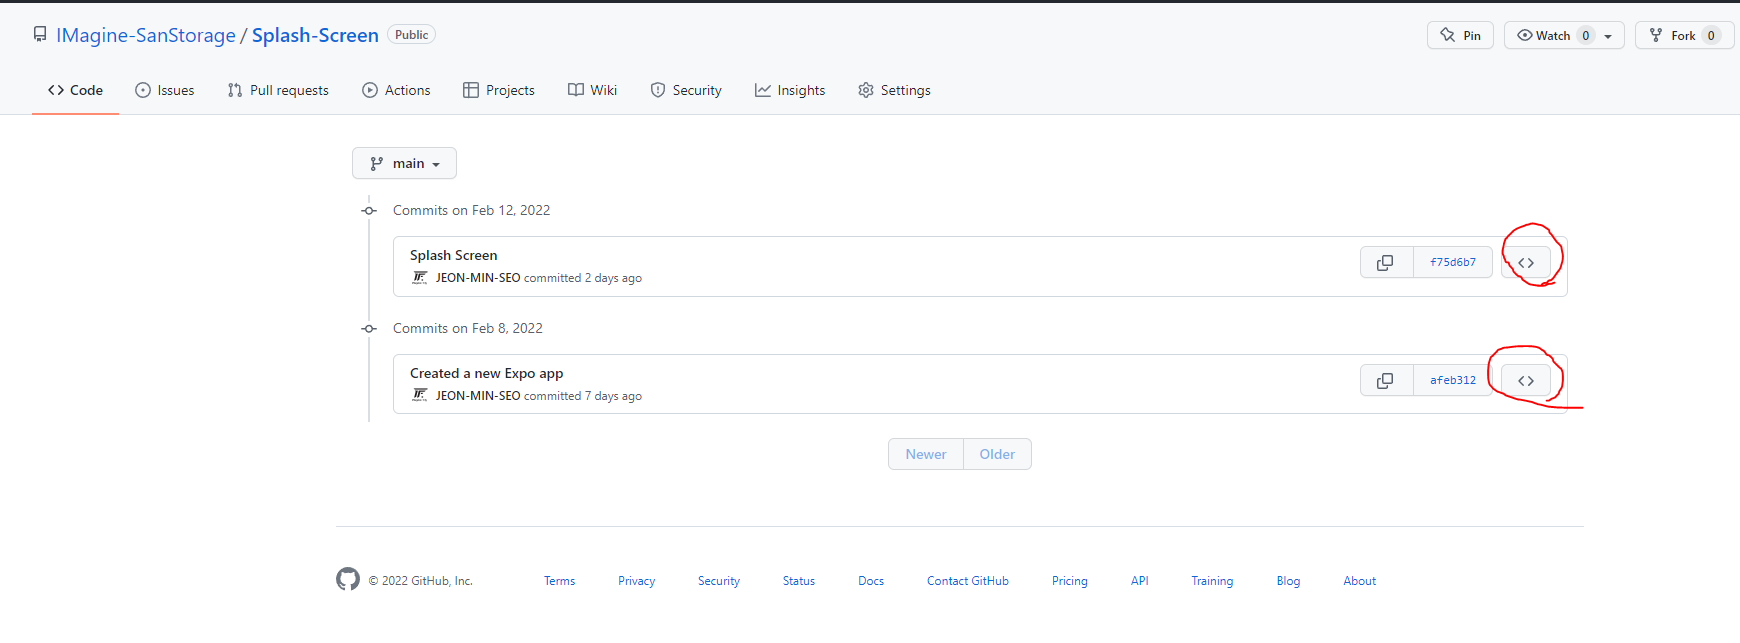Click JEON-MIN-SEO avatar on Expo app commit
1740x643 pixels.
coord(420,396)
